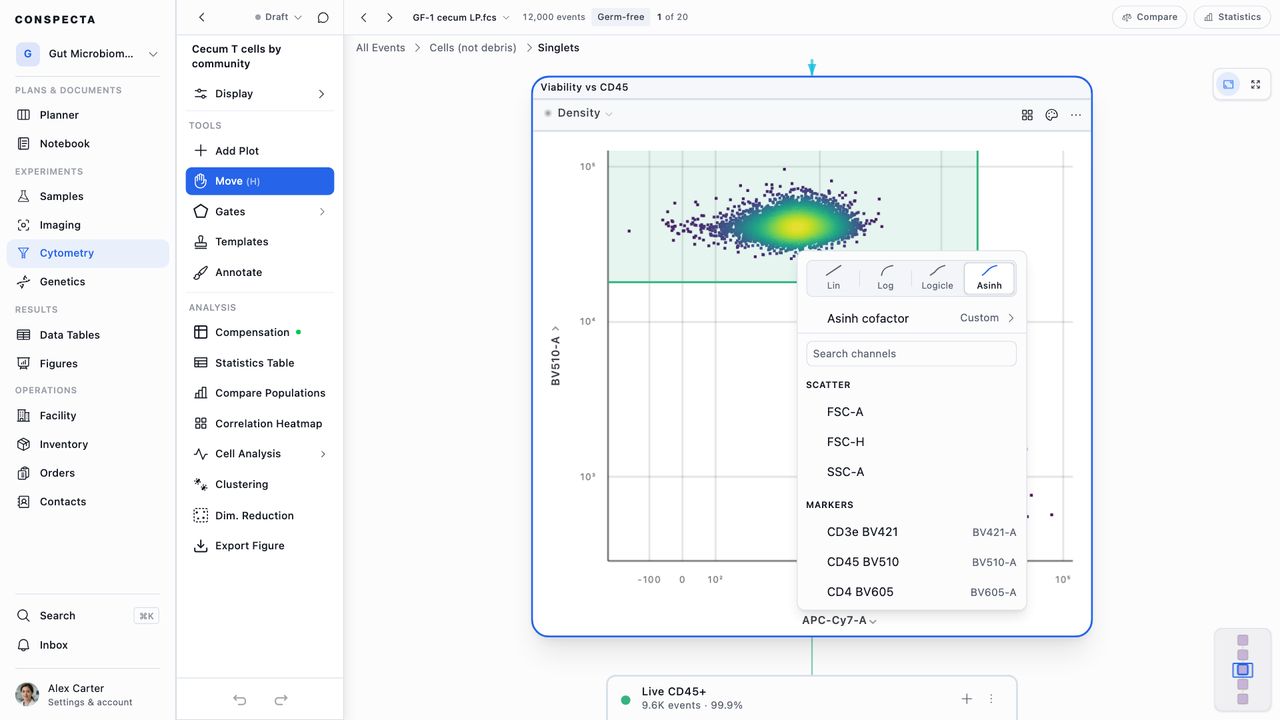Choose the CD3e BV421 marker channel
Viewport: 1280px width, 720px height.
point(912,532)
